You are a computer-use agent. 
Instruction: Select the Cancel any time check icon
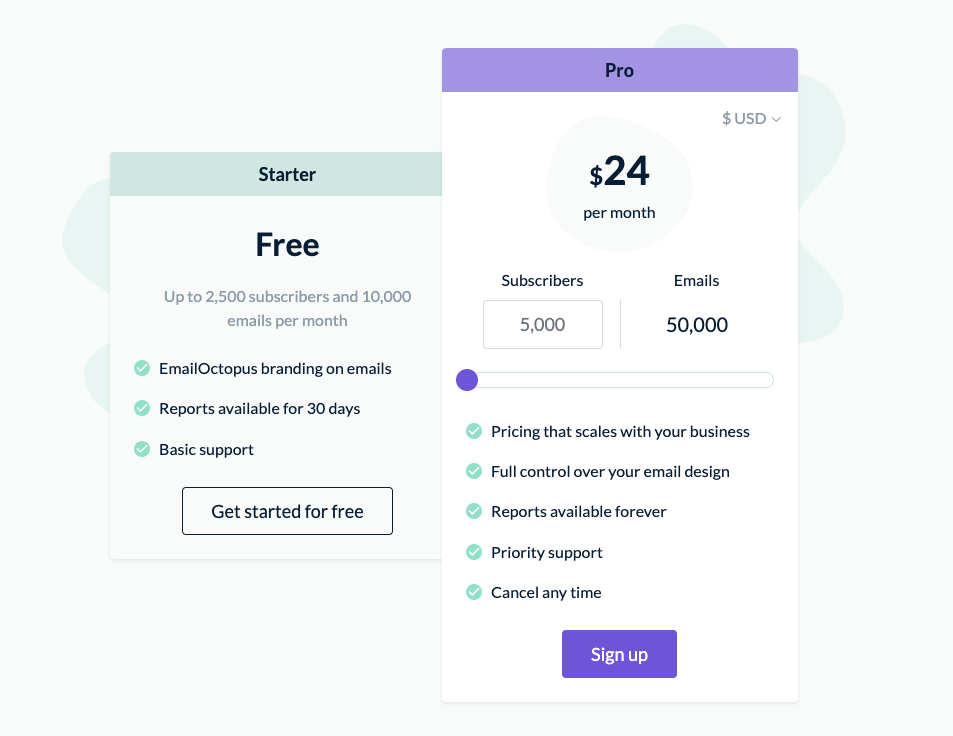pos(473,592)
